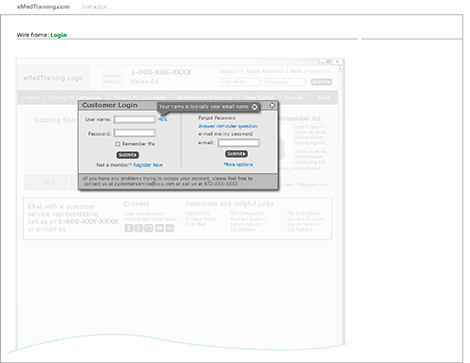Open the Contact Us header link
The height and width of the screenshot is (363, 470).
[319, 71]
